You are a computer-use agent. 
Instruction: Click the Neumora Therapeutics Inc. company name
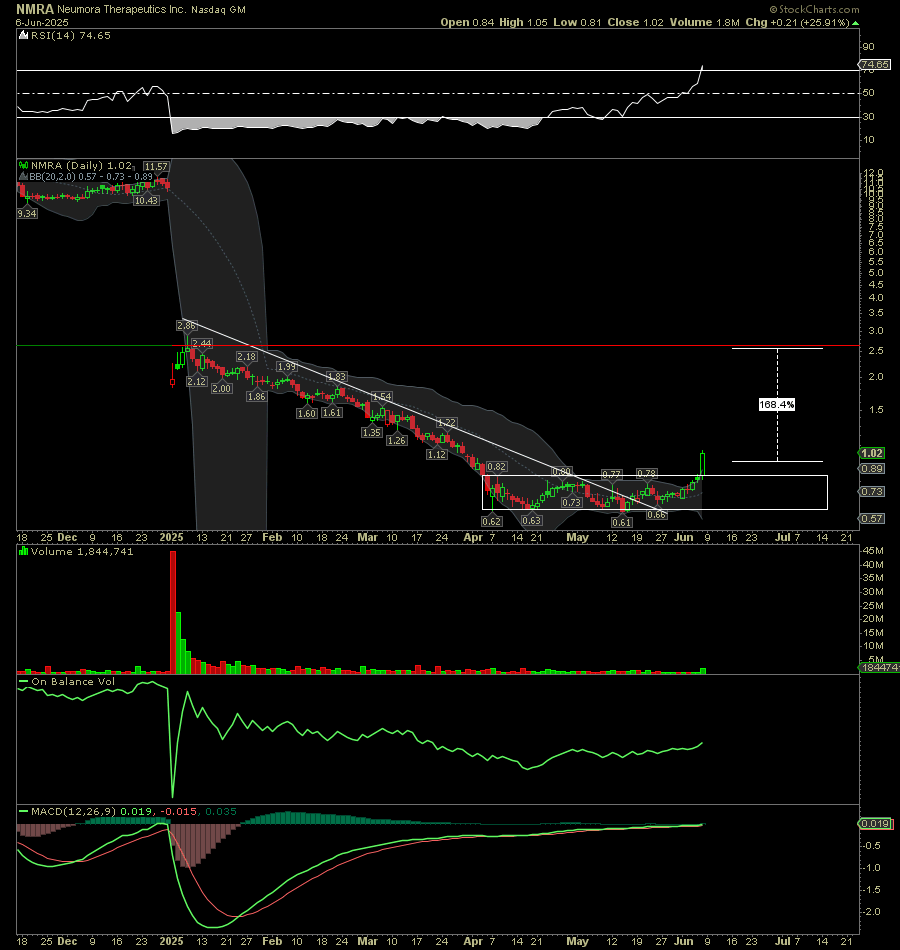tap(122, 10)
